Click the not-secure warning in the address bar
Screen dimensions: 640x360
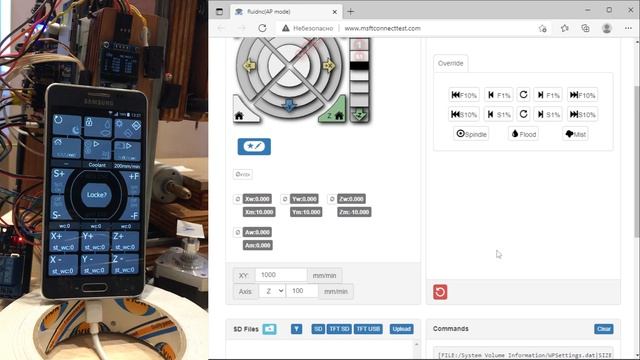[x=307, y=28]
